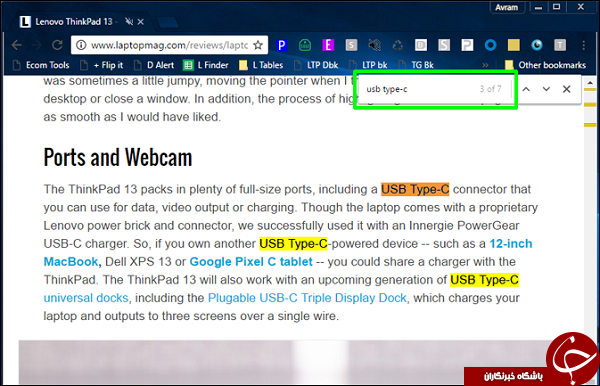Bookmark this page with the star icon

(x=258, y=45)
